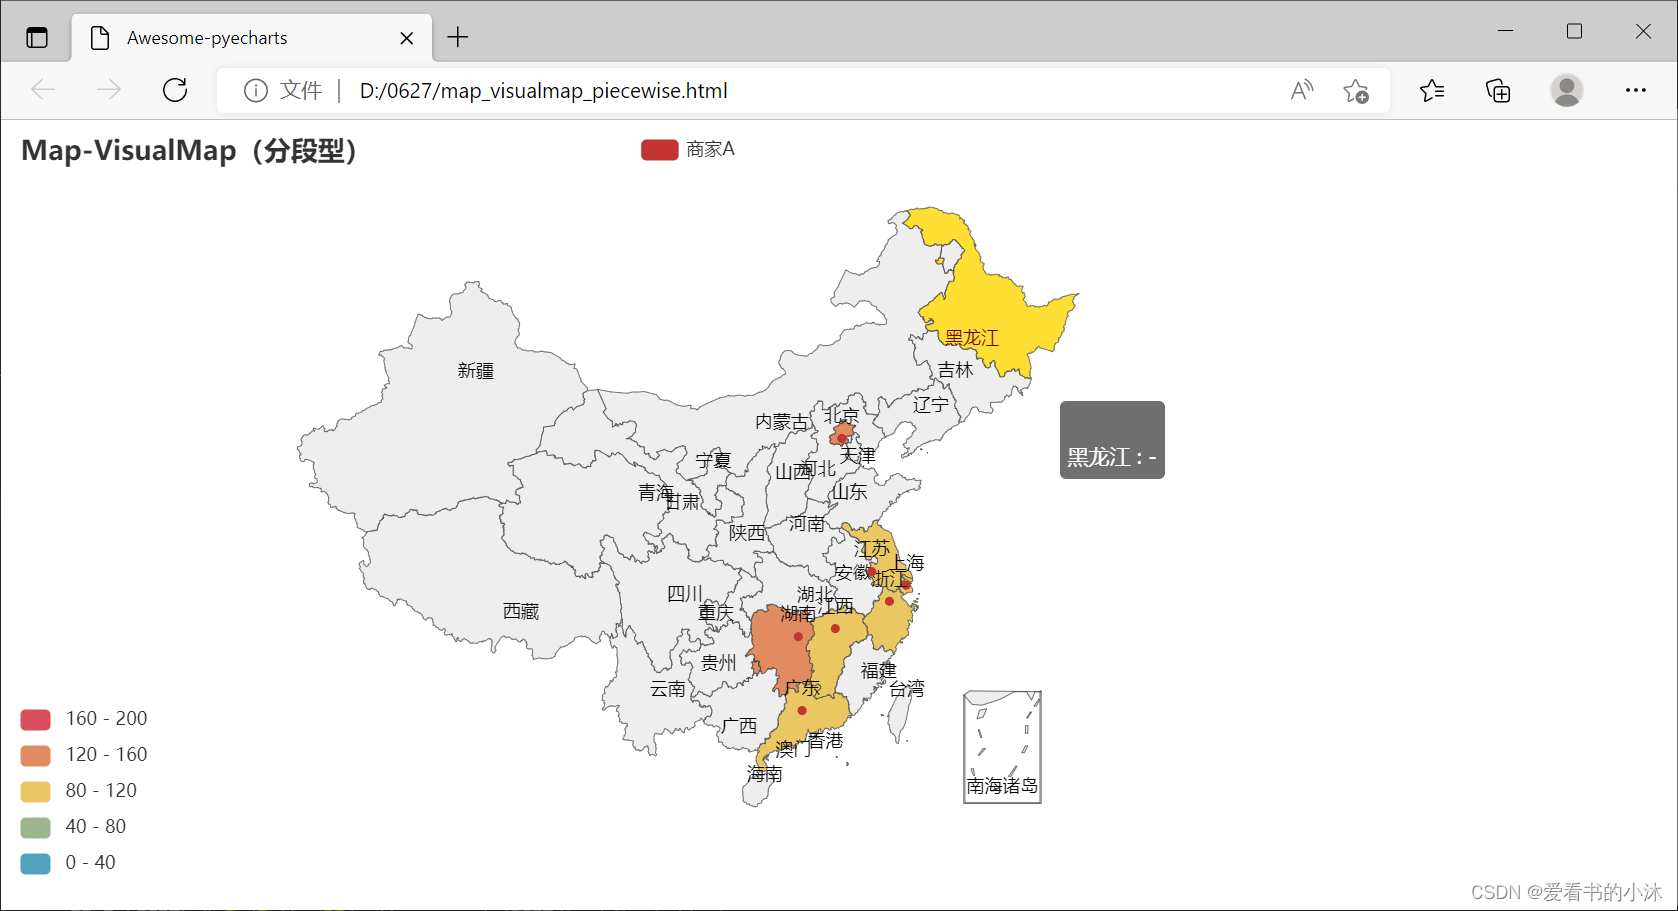Click the 内蒙古 map label
The image size is (1678, 911).
pyautogui.click(x=782, y=422)
